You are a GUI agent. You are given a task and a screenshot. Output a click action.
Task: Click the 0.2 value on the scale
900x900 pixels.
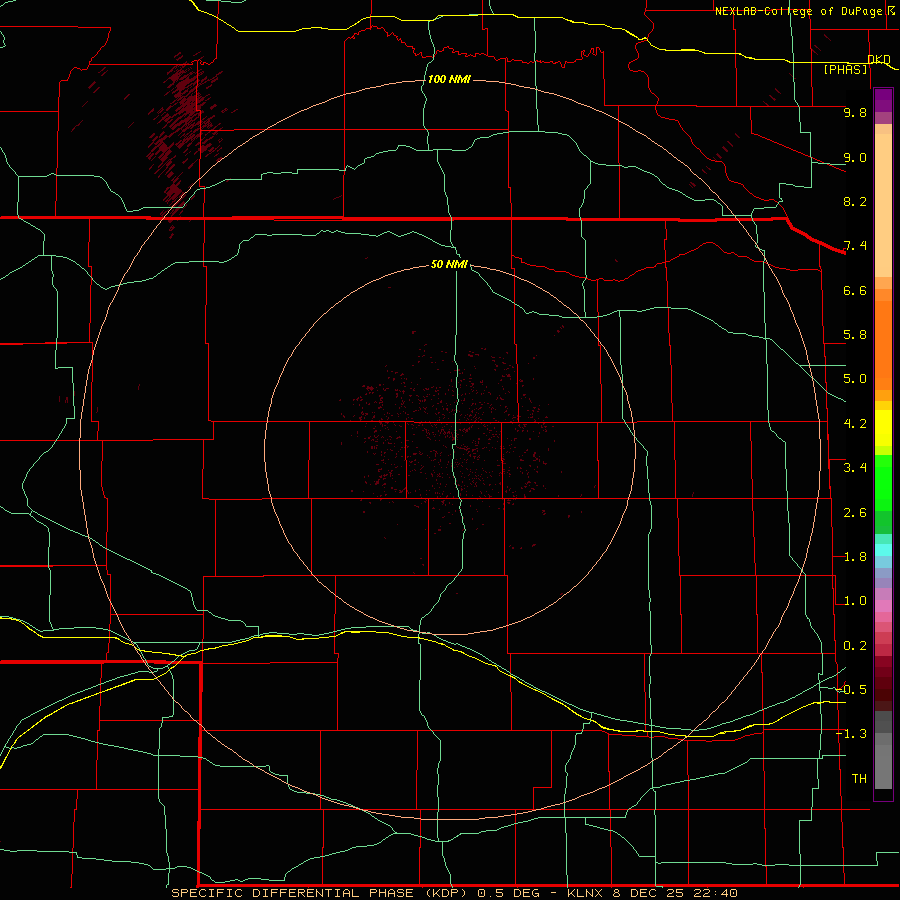point(855,646)
